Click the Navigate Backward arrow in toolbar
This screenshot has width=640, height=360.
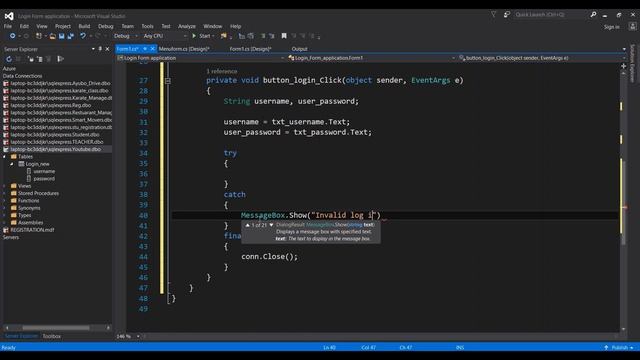point(12,36)
